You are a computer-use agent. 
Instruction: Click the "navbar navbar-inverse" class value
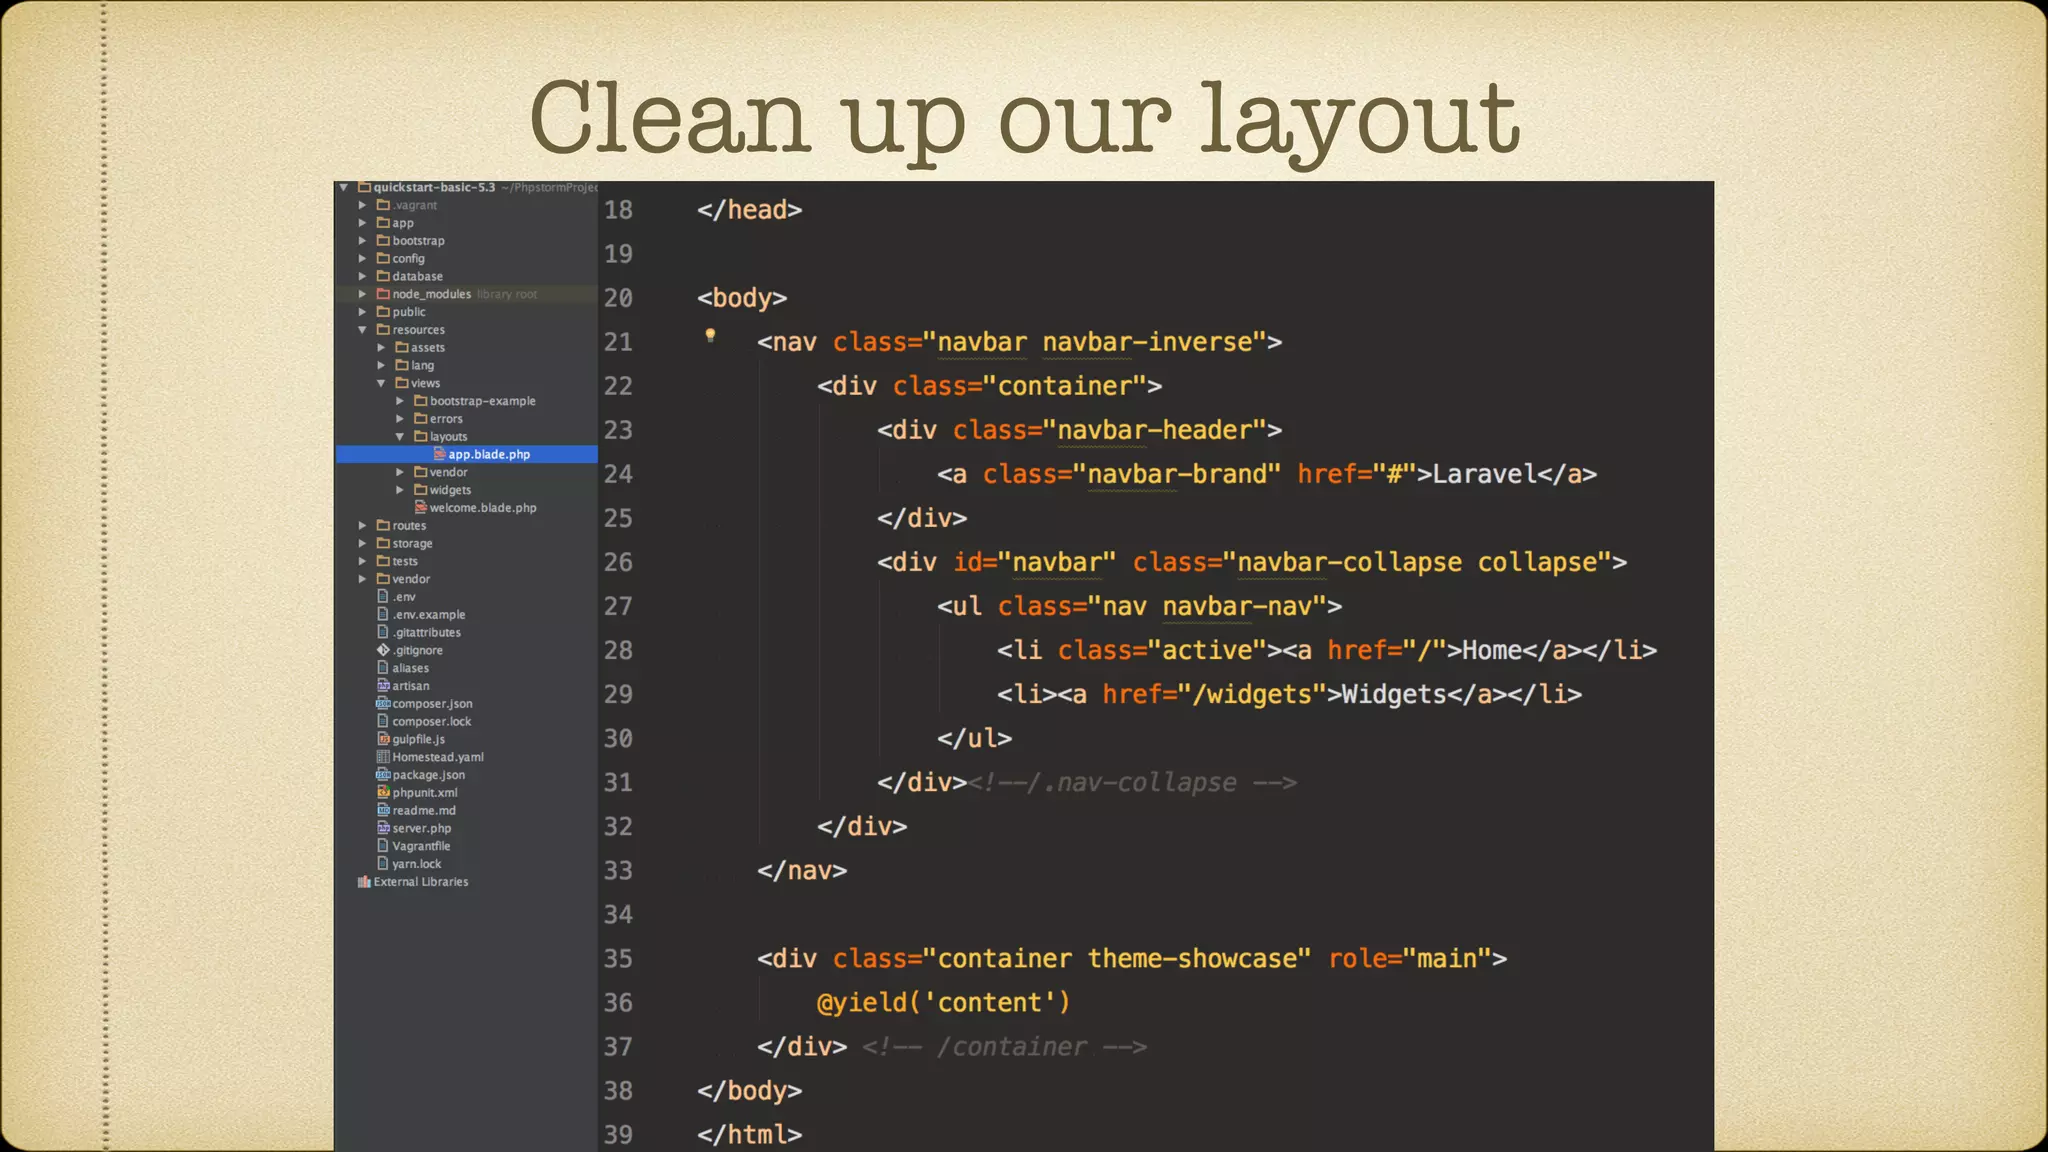(1094, 342)
